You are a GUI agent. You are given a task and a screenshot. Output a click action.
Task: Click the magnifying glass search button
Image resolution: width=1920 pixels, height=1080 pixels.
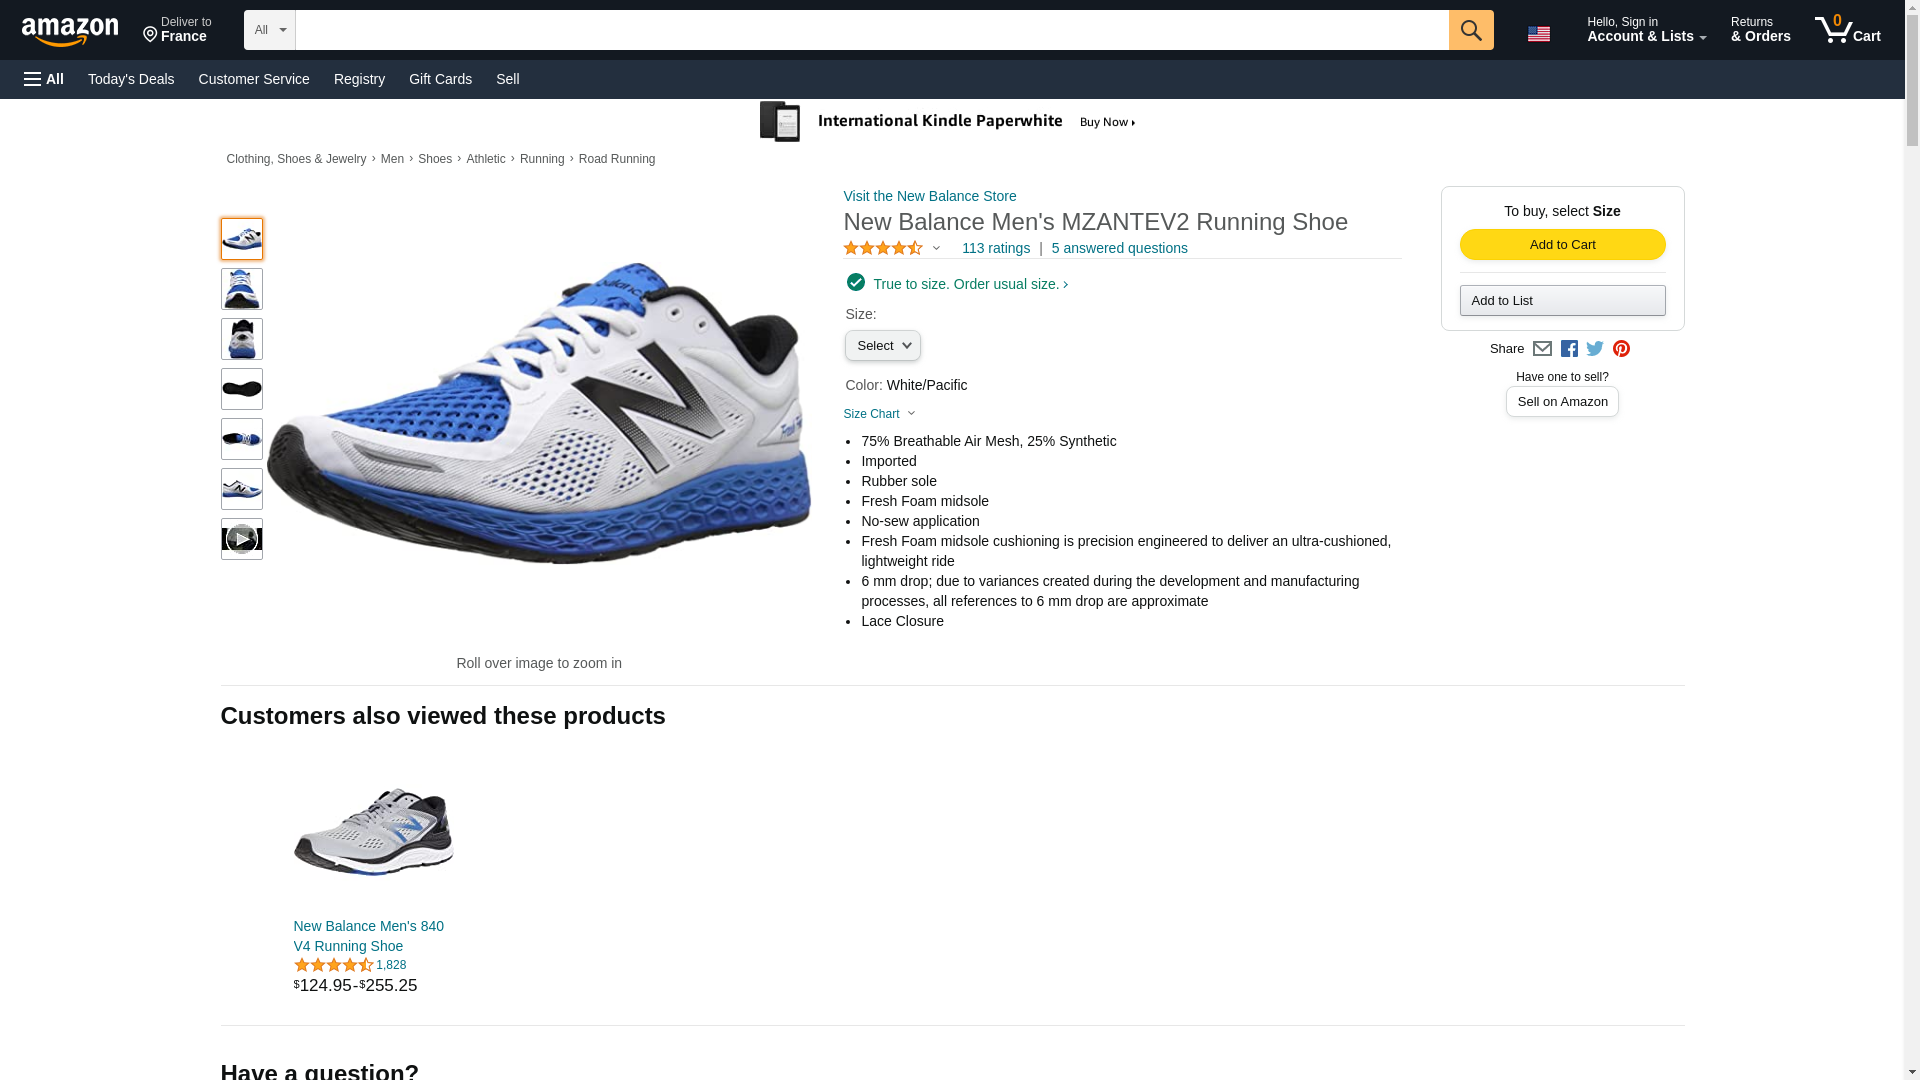(1470, 30)
